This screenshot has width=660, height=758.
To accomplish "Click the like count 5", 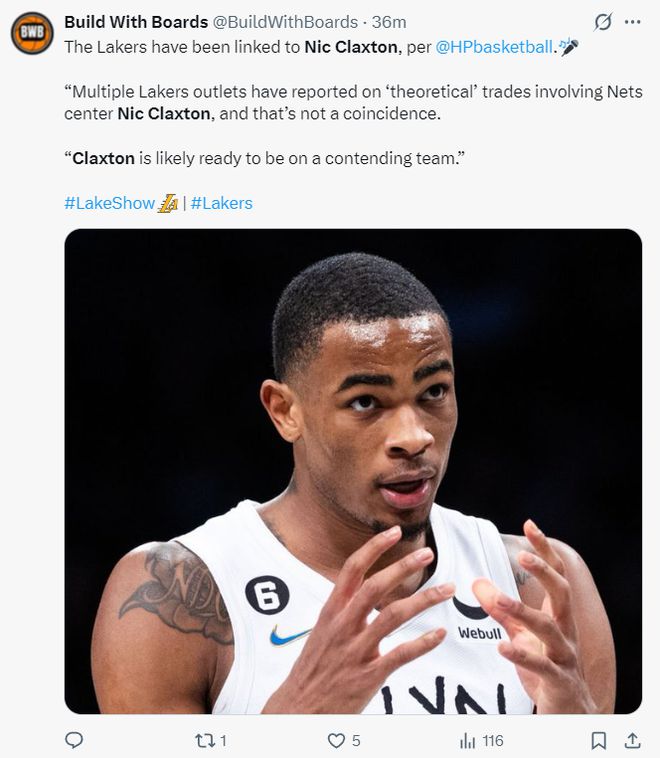I will point(356,741).
